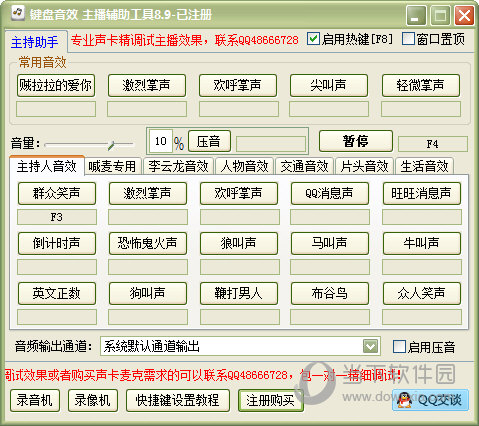
Task: Click the F3 hotkey field under 群众笑声
Action: [x=57, y=217]
